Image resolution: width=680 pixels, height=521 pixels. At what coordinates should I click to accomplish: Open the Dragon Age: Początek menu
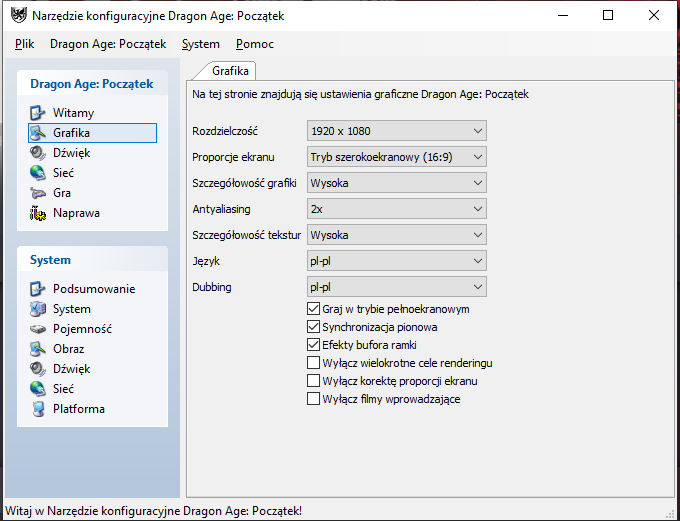pos(108,44)
